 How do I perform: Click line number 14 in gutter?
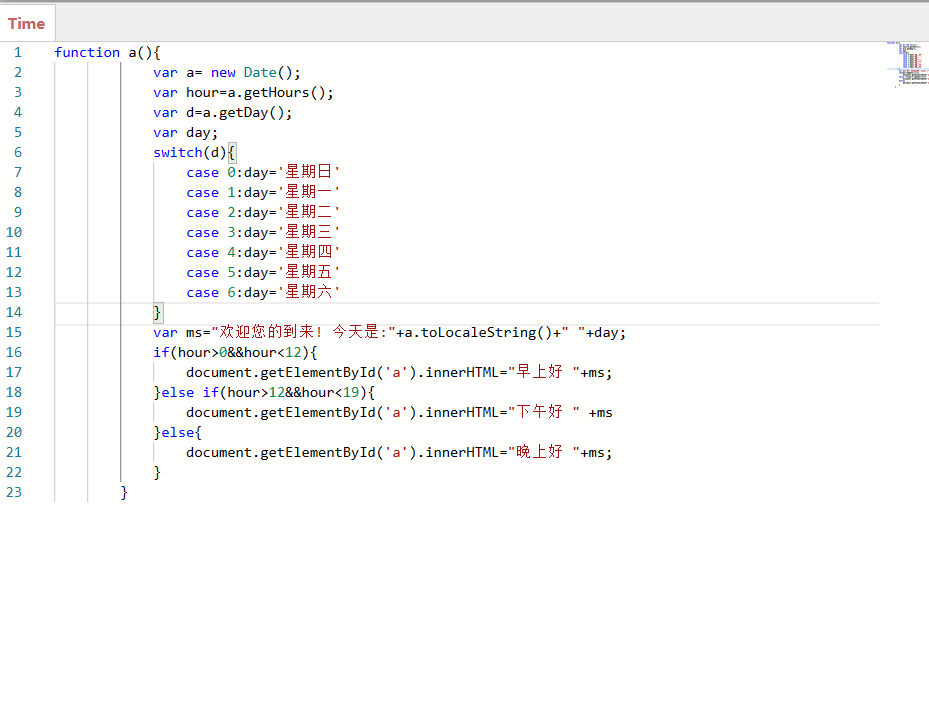pyautogui.click(x=14, y=312)
